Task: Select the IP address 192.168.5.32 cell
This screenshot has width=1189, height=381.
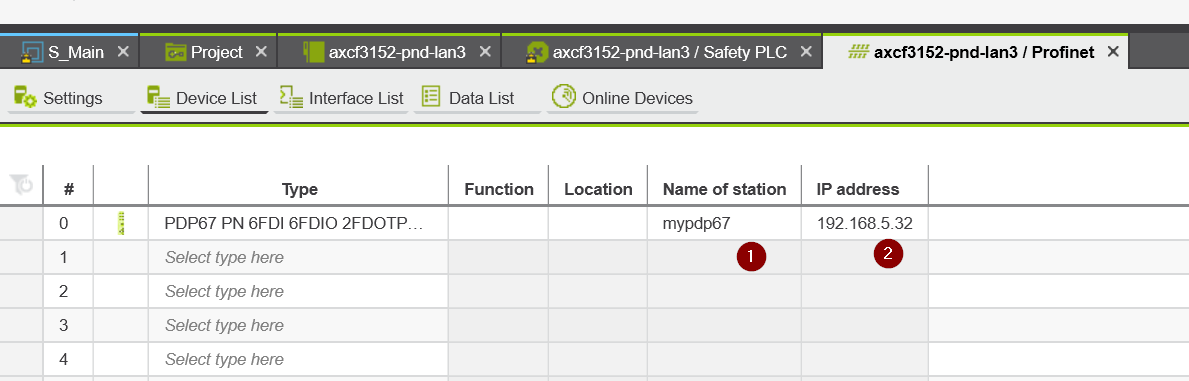Action: (864, 223)
